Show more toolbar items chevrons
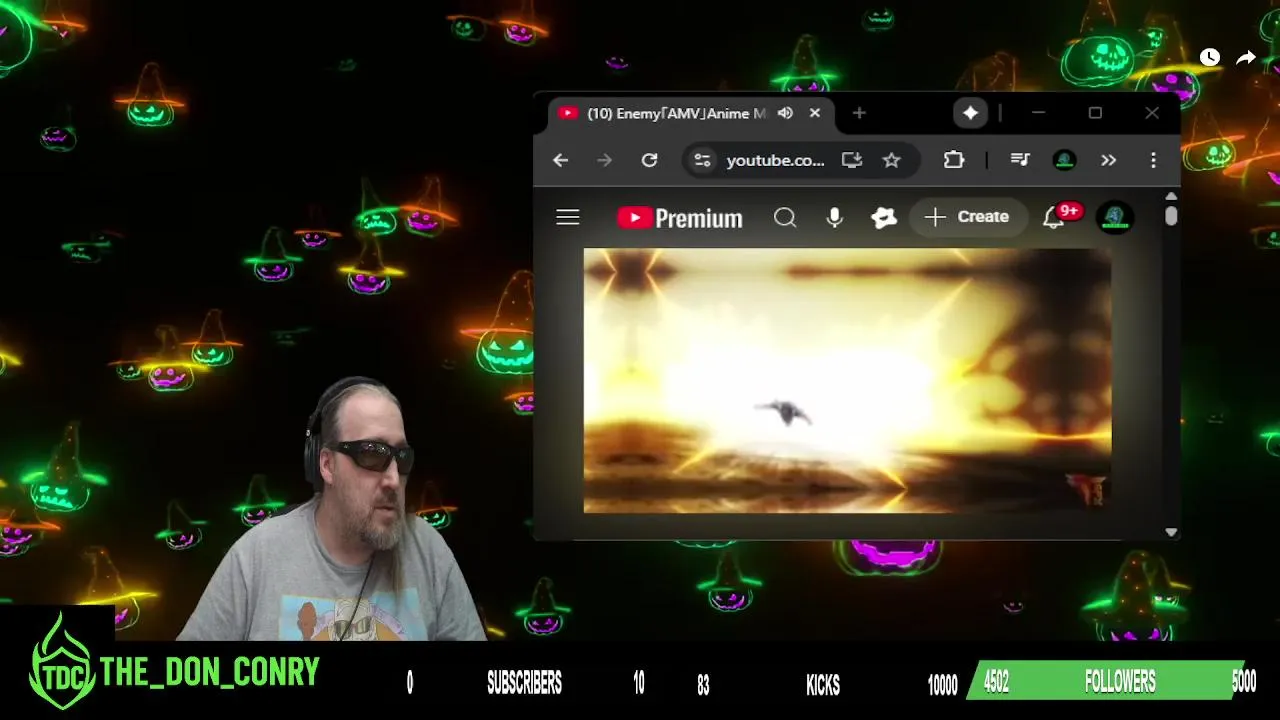The height and width of the screenshot is (720, 1280). tap(1108, 160)
